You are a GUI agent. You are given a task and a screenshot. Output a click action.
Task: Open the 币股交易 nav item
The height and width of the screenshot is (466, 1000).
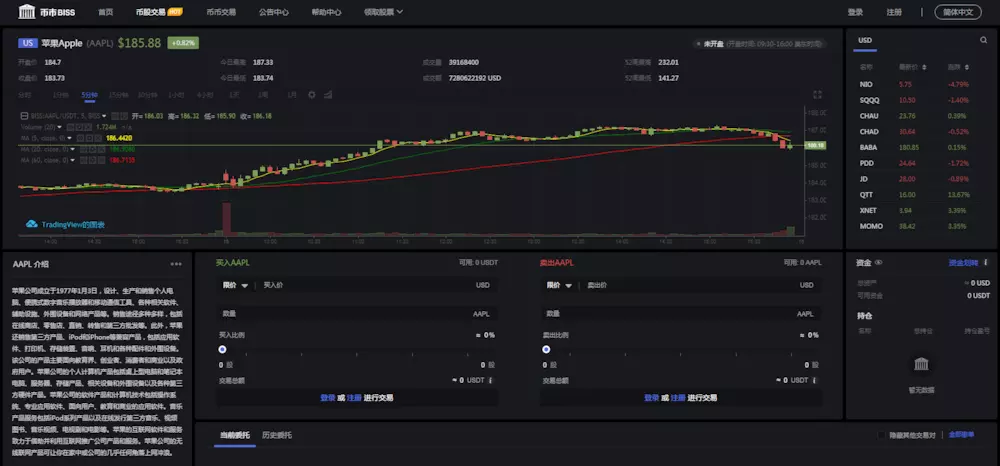151,11
